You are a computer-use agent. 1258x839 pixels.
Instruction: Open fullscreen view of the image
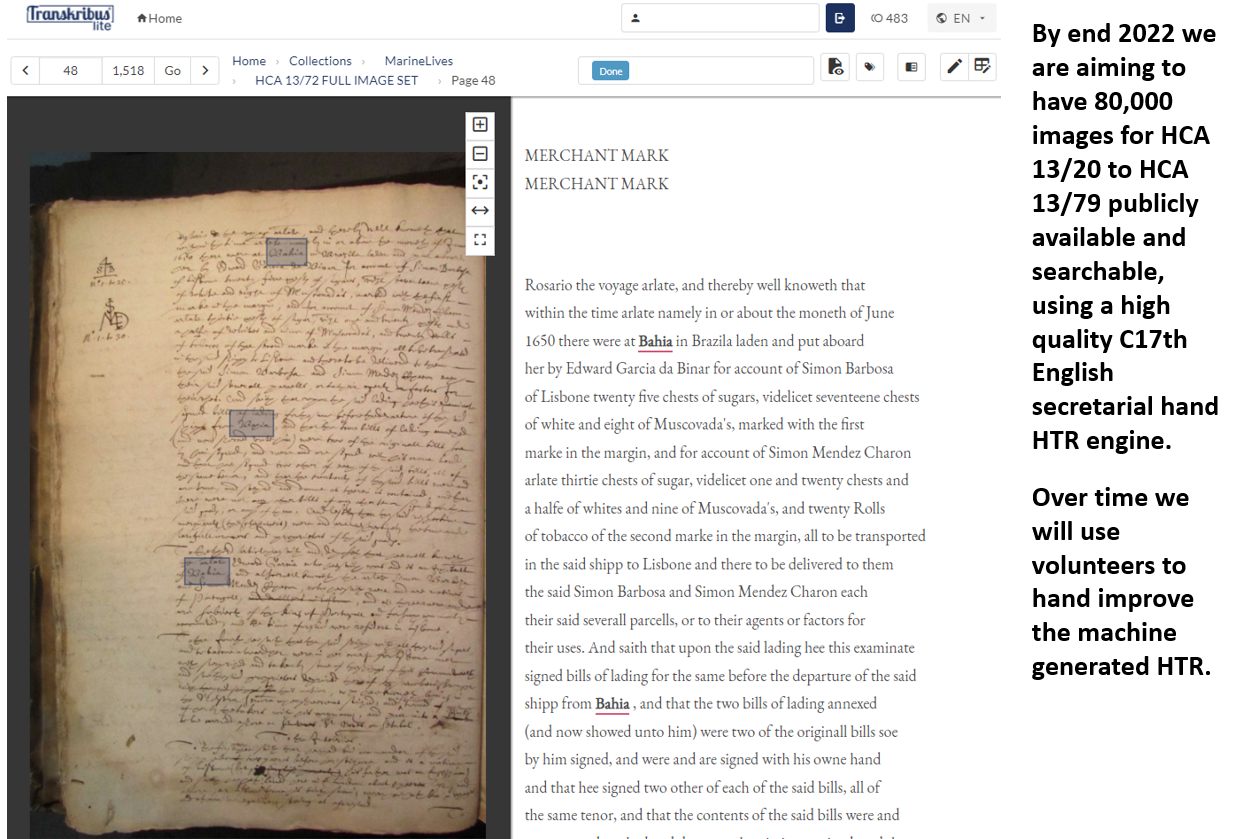480,240
